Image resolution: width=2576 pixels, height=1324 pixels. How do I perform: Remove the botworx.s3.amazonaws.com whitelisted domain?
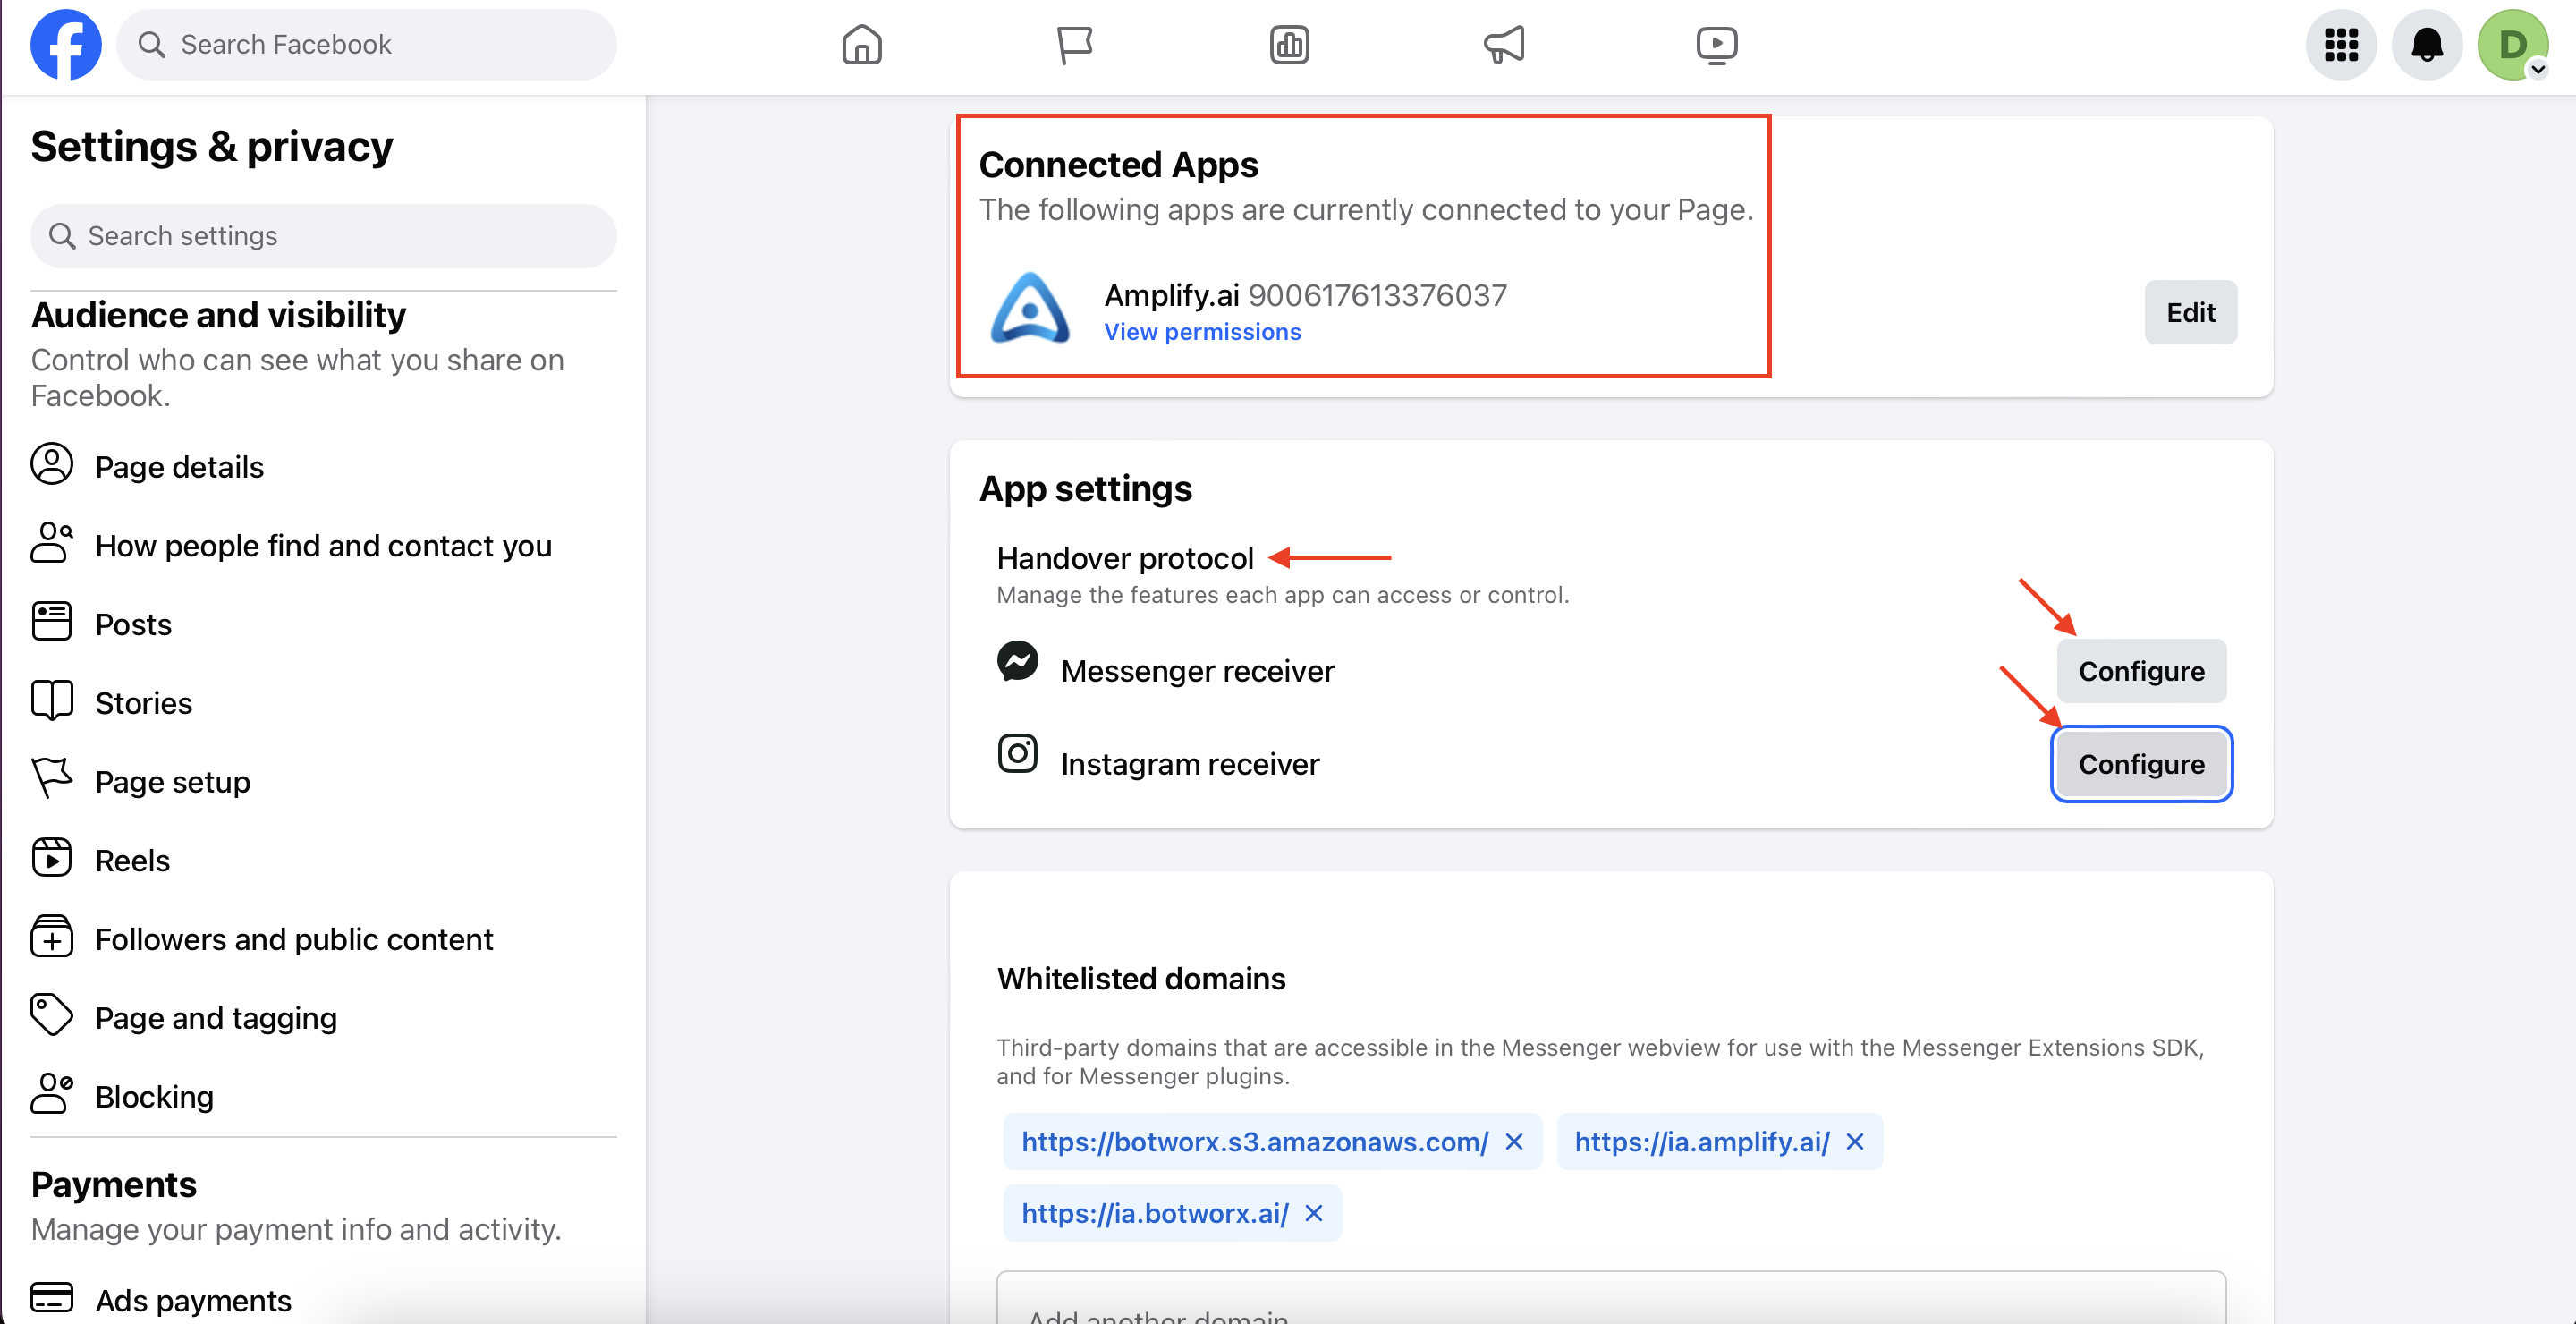click(1514, 1142)
